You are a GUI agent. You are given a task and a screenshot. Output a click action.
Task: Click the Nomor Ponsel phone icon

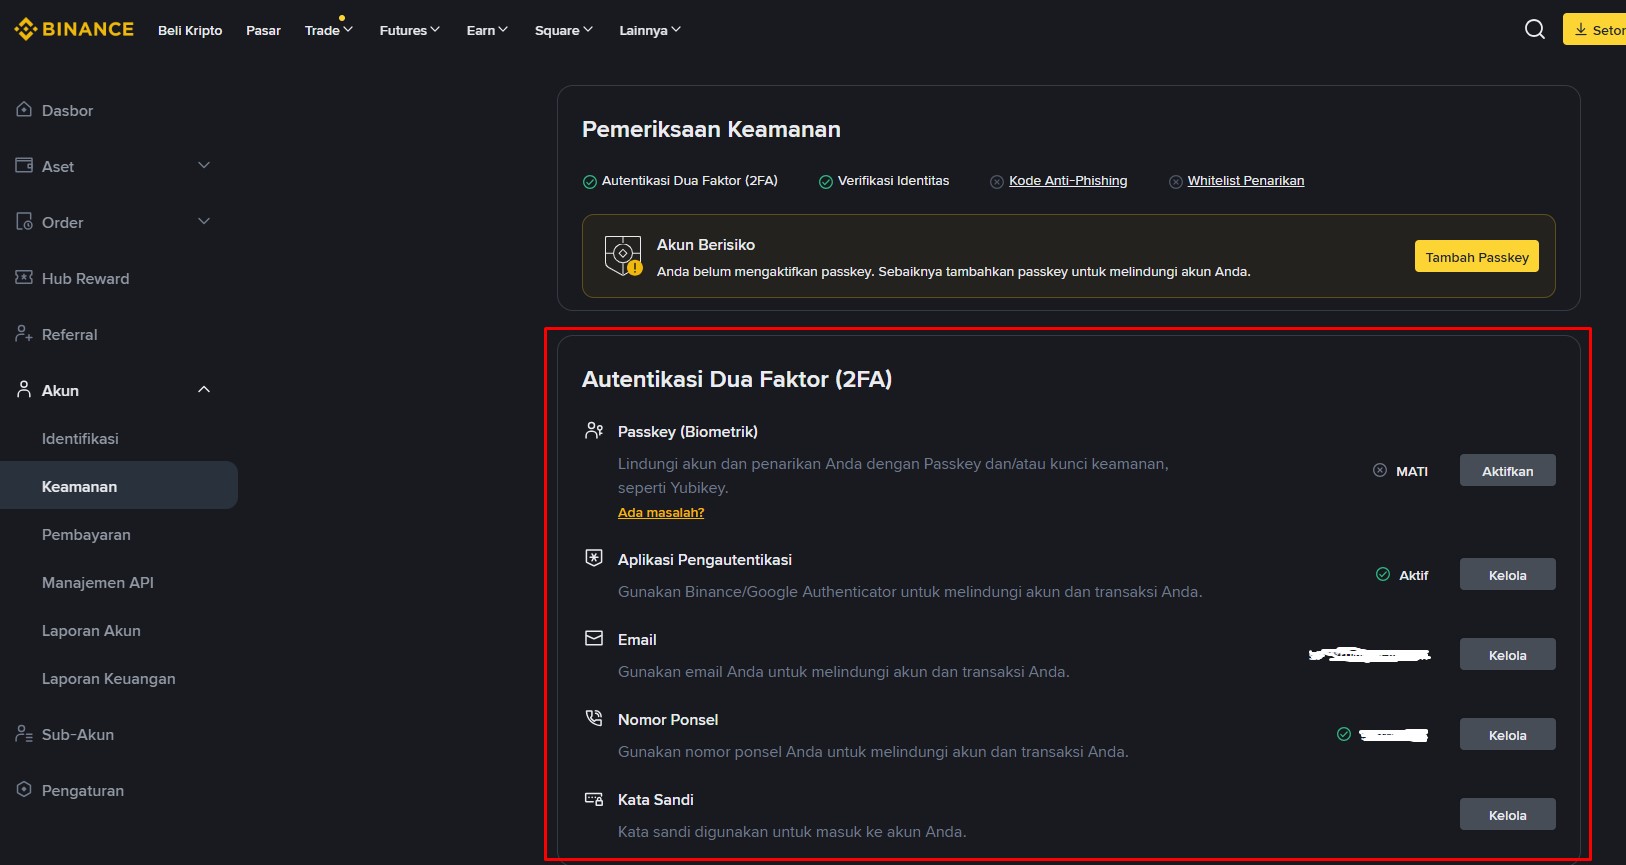tap(594, 718)
